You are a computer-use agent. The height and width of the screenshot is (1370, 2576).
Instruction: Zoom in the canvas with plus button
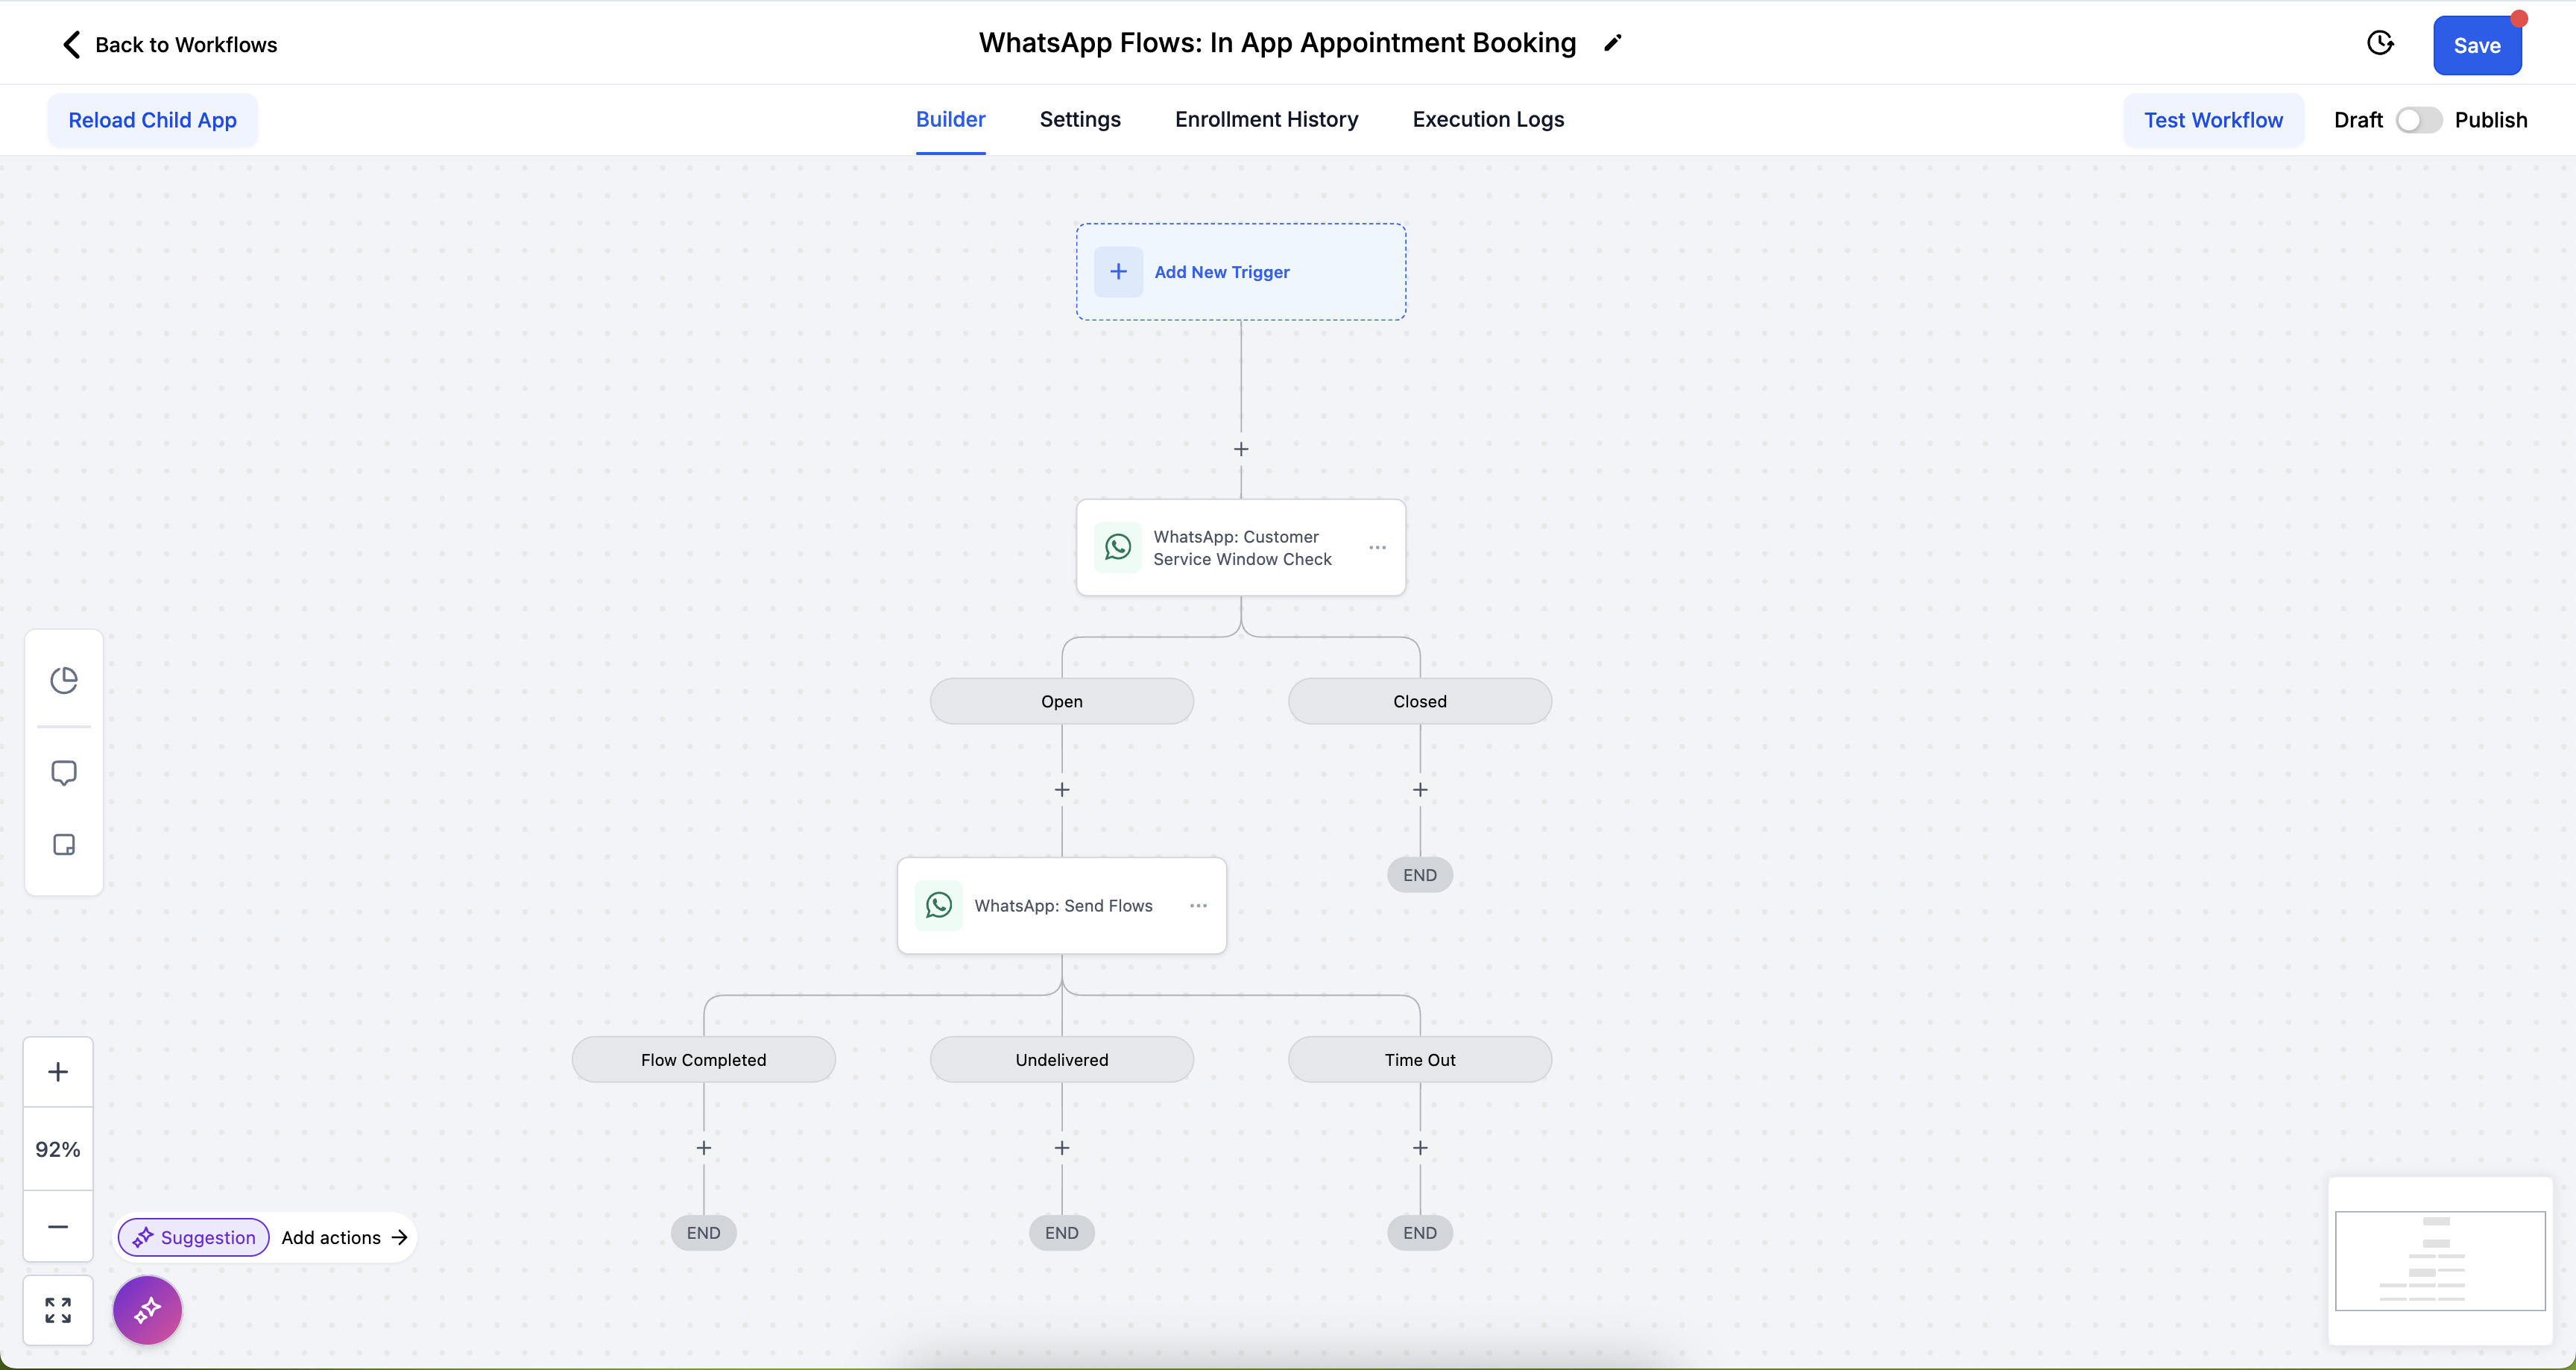[x=58, y=1072]
